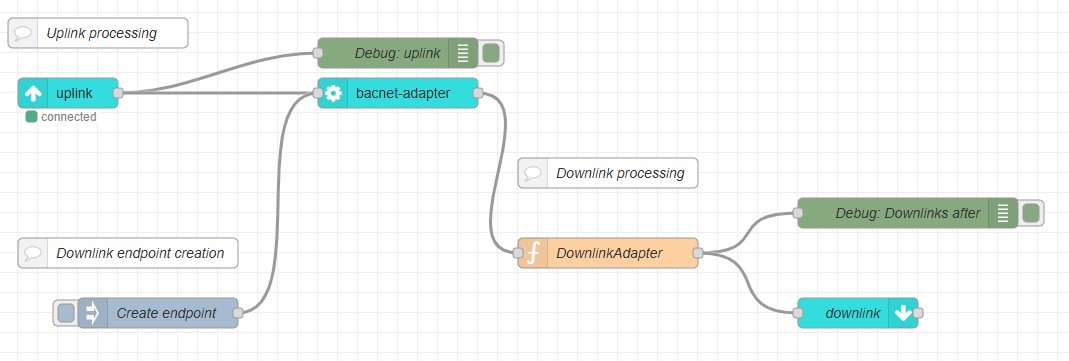Select the wire from DownlinkAdapter to Debug: Downlinks after
Screen dimensions: 1069x361
pos(748,234)
